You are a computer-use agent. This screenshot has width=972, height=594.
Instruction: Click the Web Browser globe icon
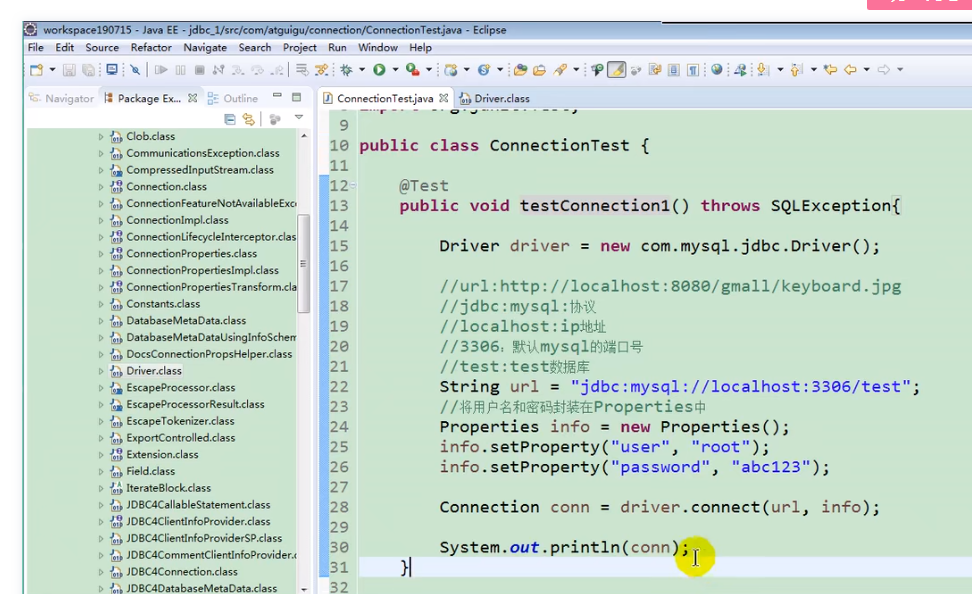(717, 69)
